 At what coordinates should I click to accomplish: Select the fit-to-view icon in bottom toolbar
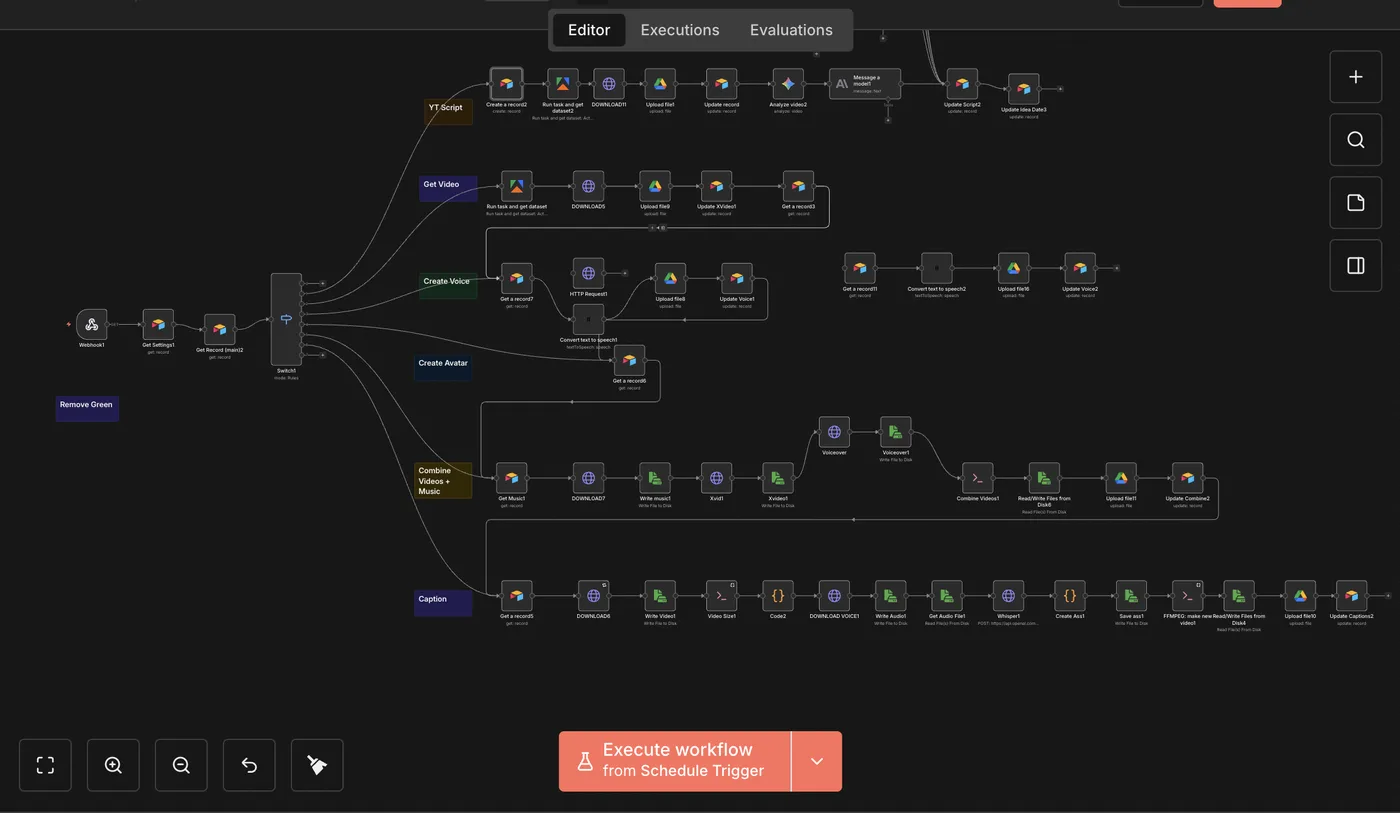pos(45,765)
